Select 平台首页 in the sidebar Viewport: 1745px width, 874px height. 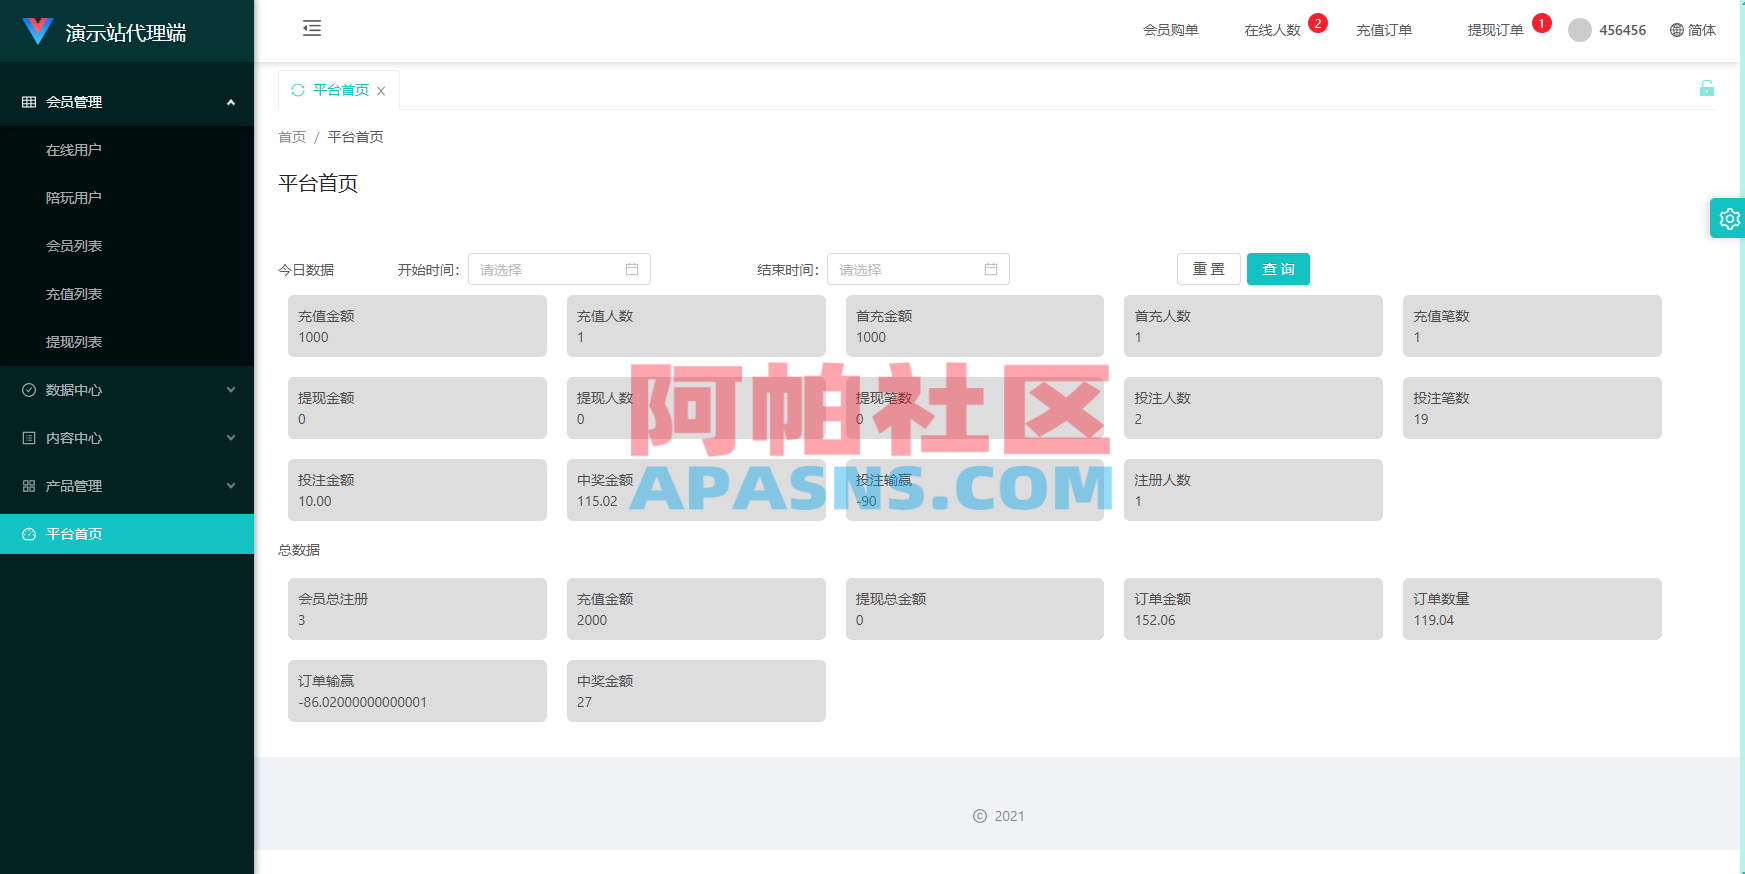[x=127, y=534]
